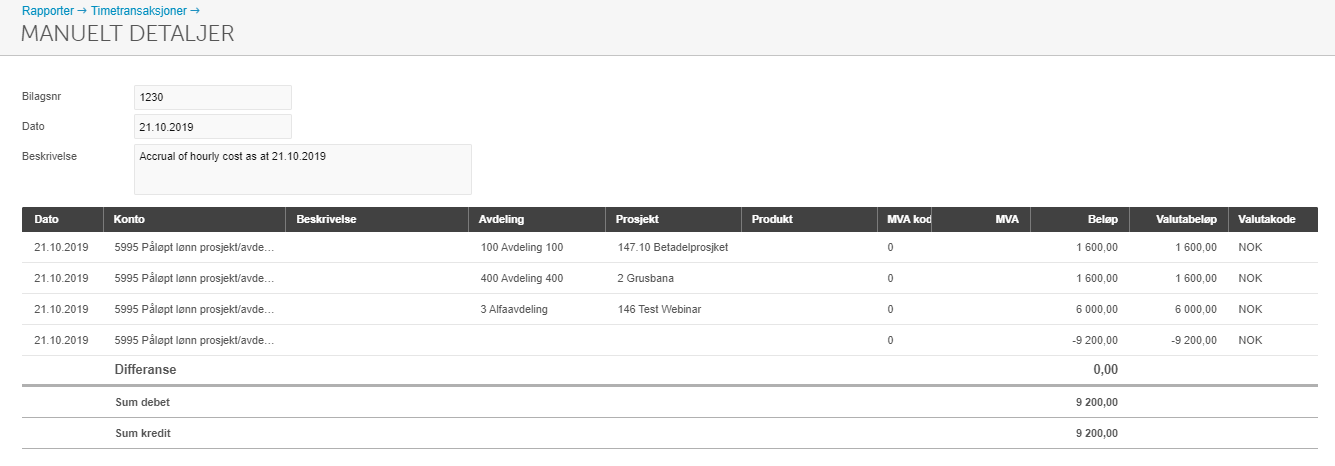1335x466 pixels.
Task: Click the Differanse amount 0,00
Action: point(1105,370)
